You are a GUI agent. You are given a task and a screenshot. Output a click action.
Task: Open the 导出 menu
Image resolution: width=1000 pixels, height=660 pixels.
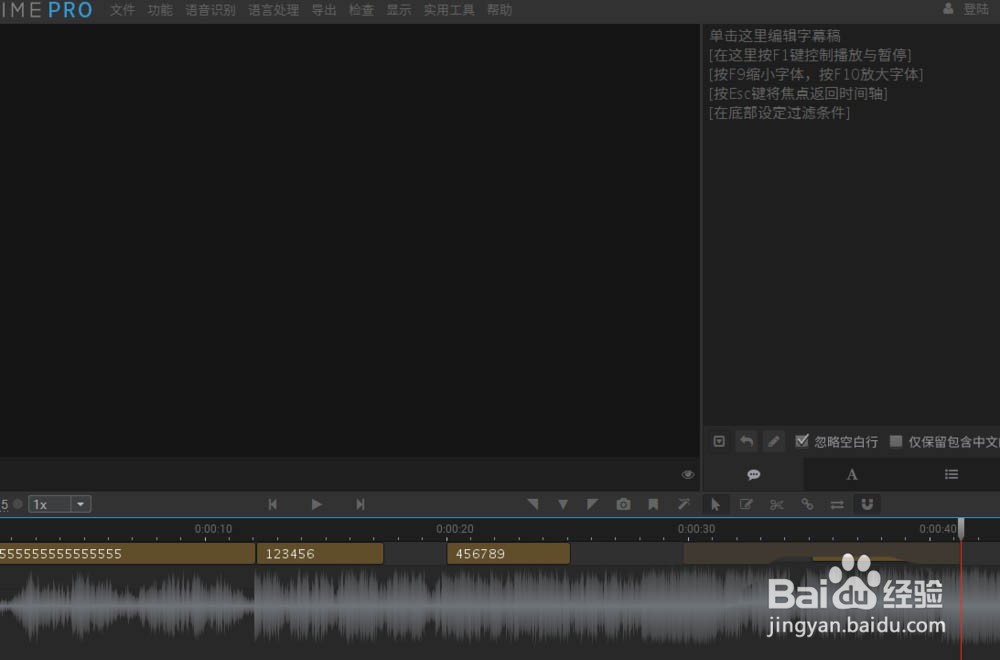pos(324,10)
